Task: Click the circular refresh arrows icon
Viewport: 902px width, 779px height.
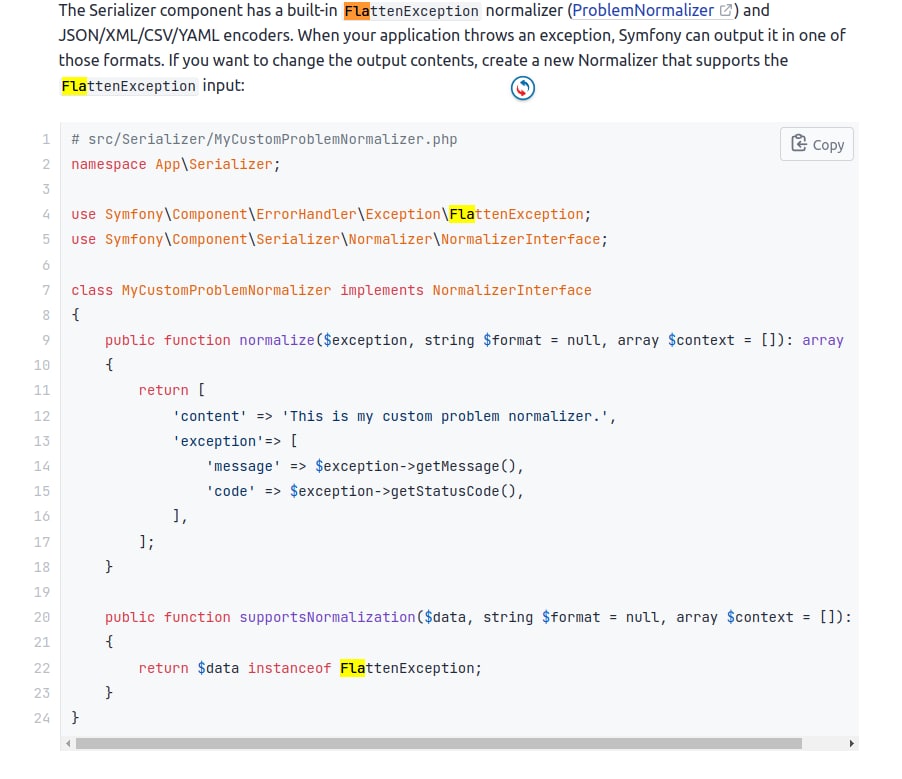Action: point(523,88)
